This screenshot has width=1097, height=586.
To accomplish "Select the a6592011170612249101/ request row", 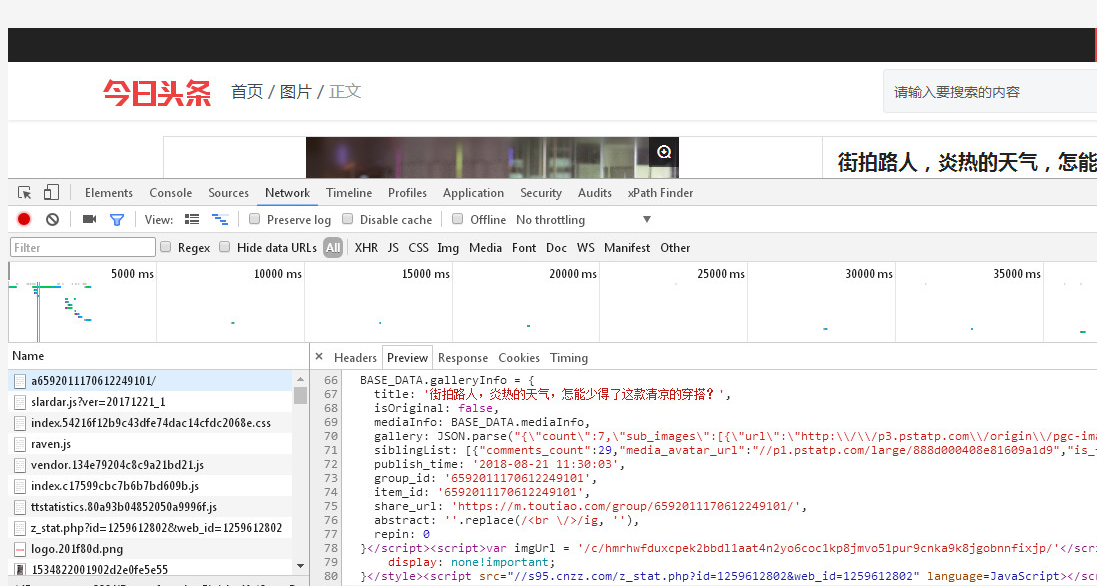I will click(150, 381).
